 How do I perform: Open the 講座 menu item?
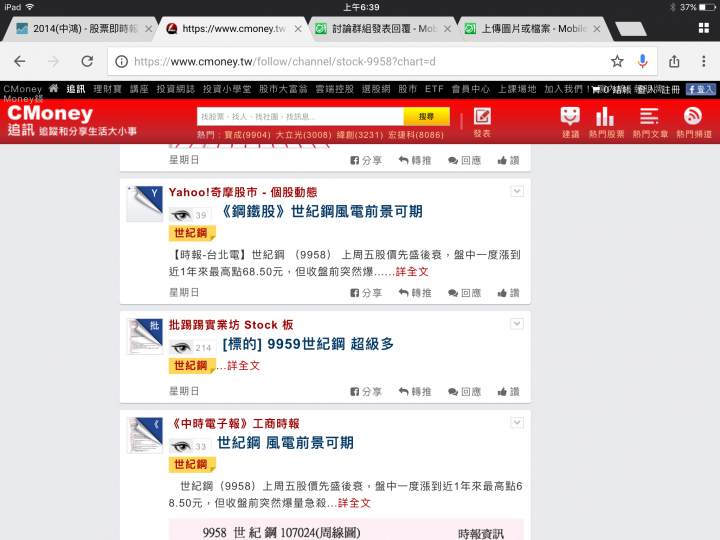point(139,89)
